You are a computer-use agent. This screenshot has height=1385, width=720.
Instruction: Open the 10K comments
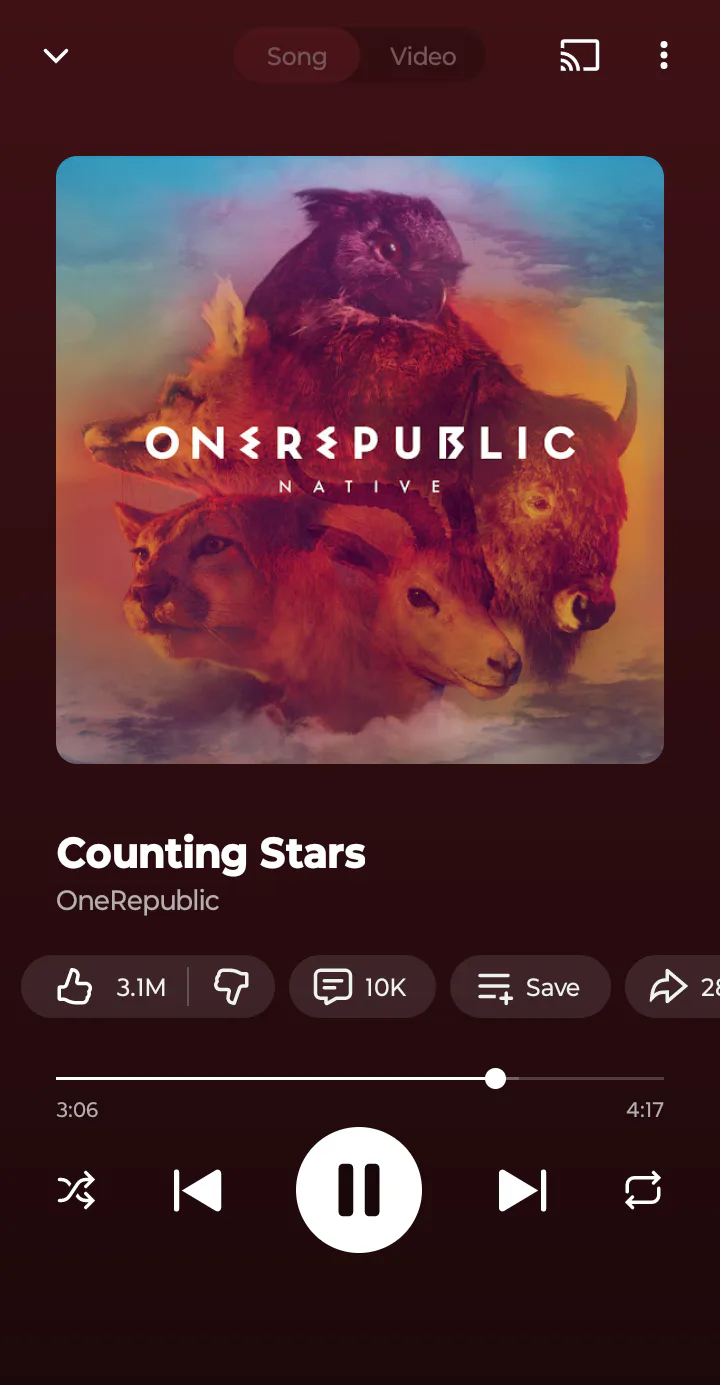click(362, 988)
